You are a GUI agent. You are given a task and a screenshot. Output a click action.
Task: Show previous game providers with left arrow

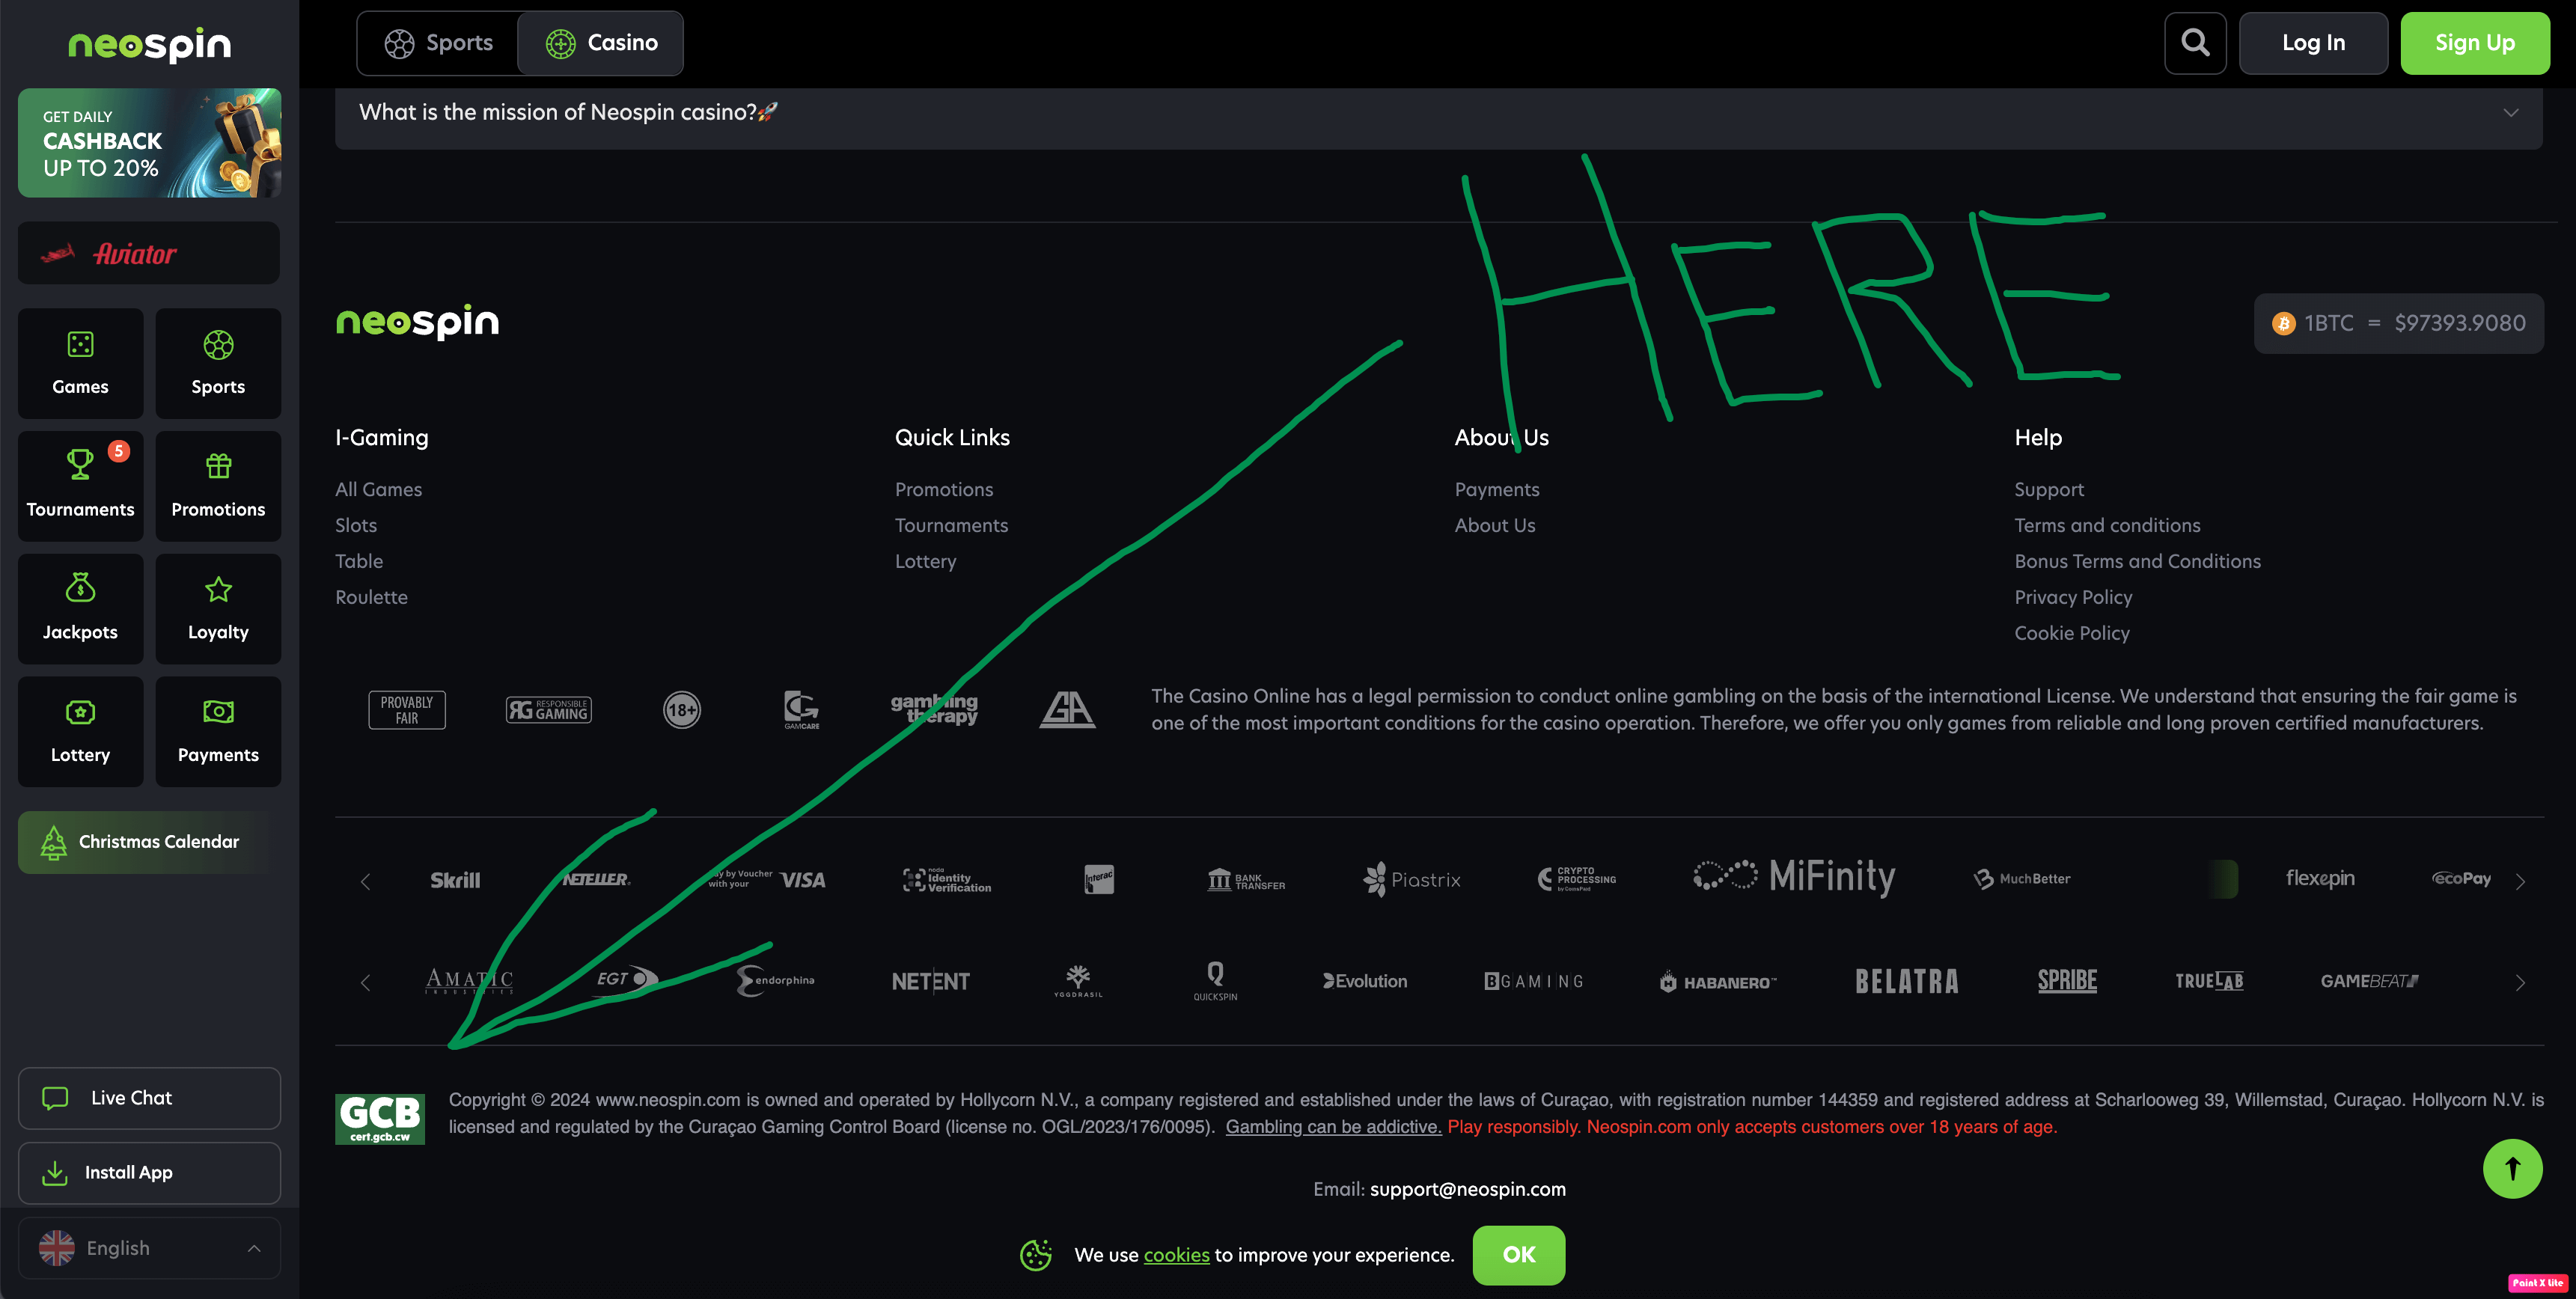pos(366,983)
